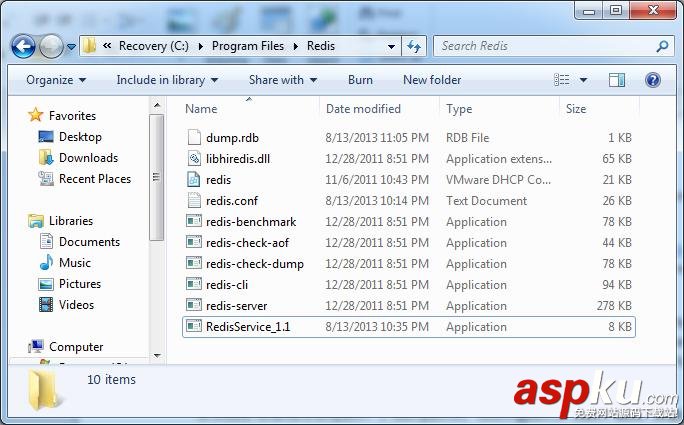Click navigation pane scroll up arrow
Image resolution: width=684 pixels, height=425 pixels.
[157, 105]
